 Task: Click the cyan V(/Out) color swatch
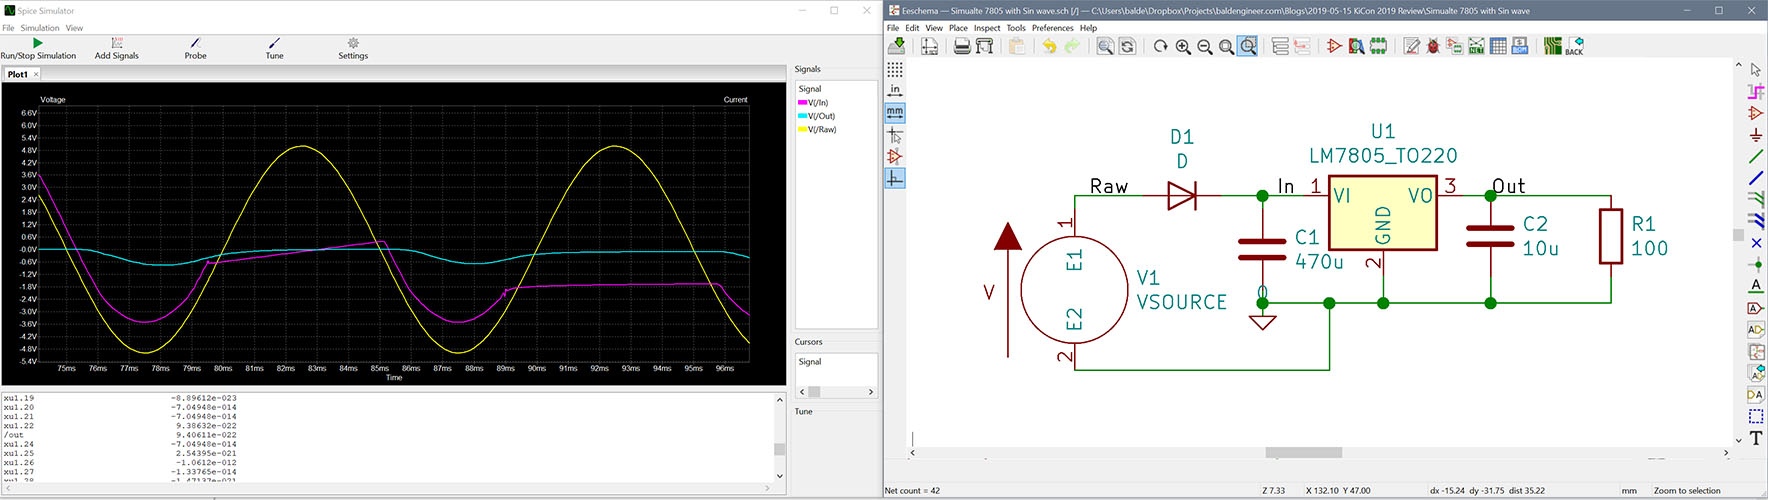pyautogui.click(x=802, y=116)
